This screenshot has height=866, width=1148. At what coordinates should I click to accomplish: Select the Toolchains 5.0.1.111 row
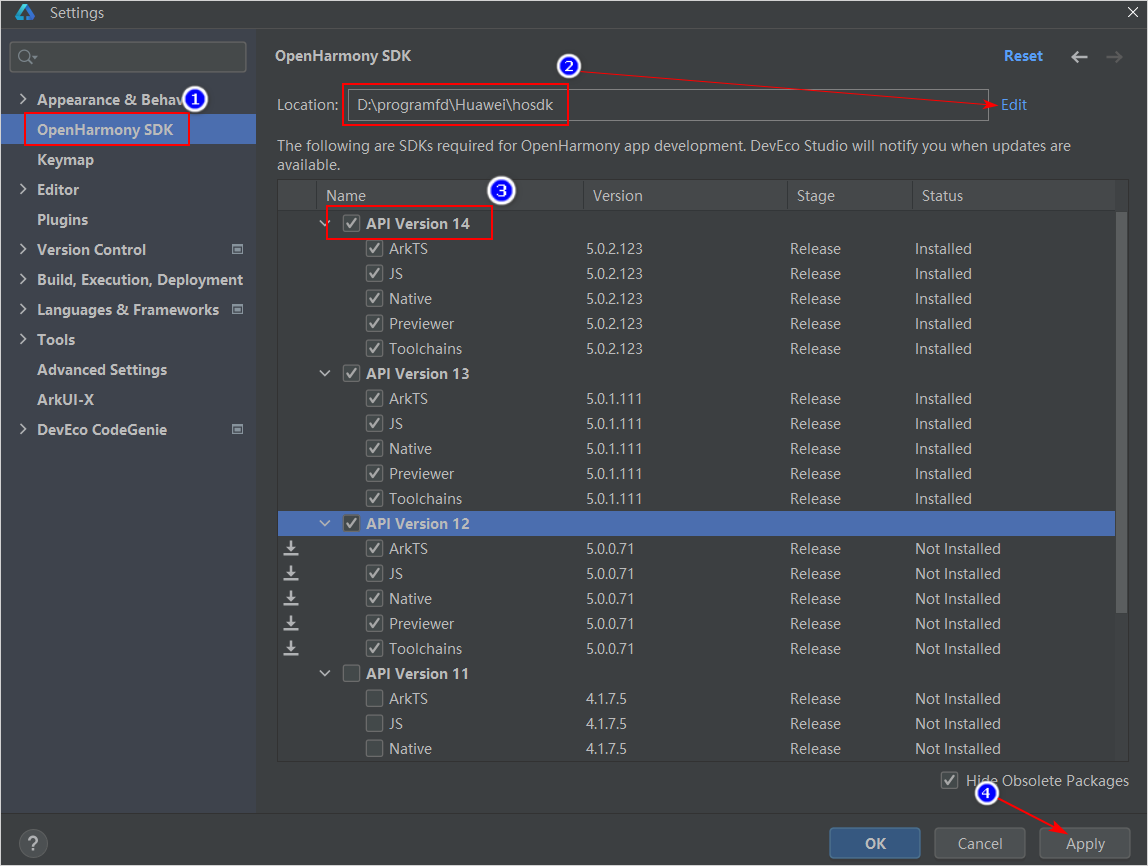[x=696, y=499]
